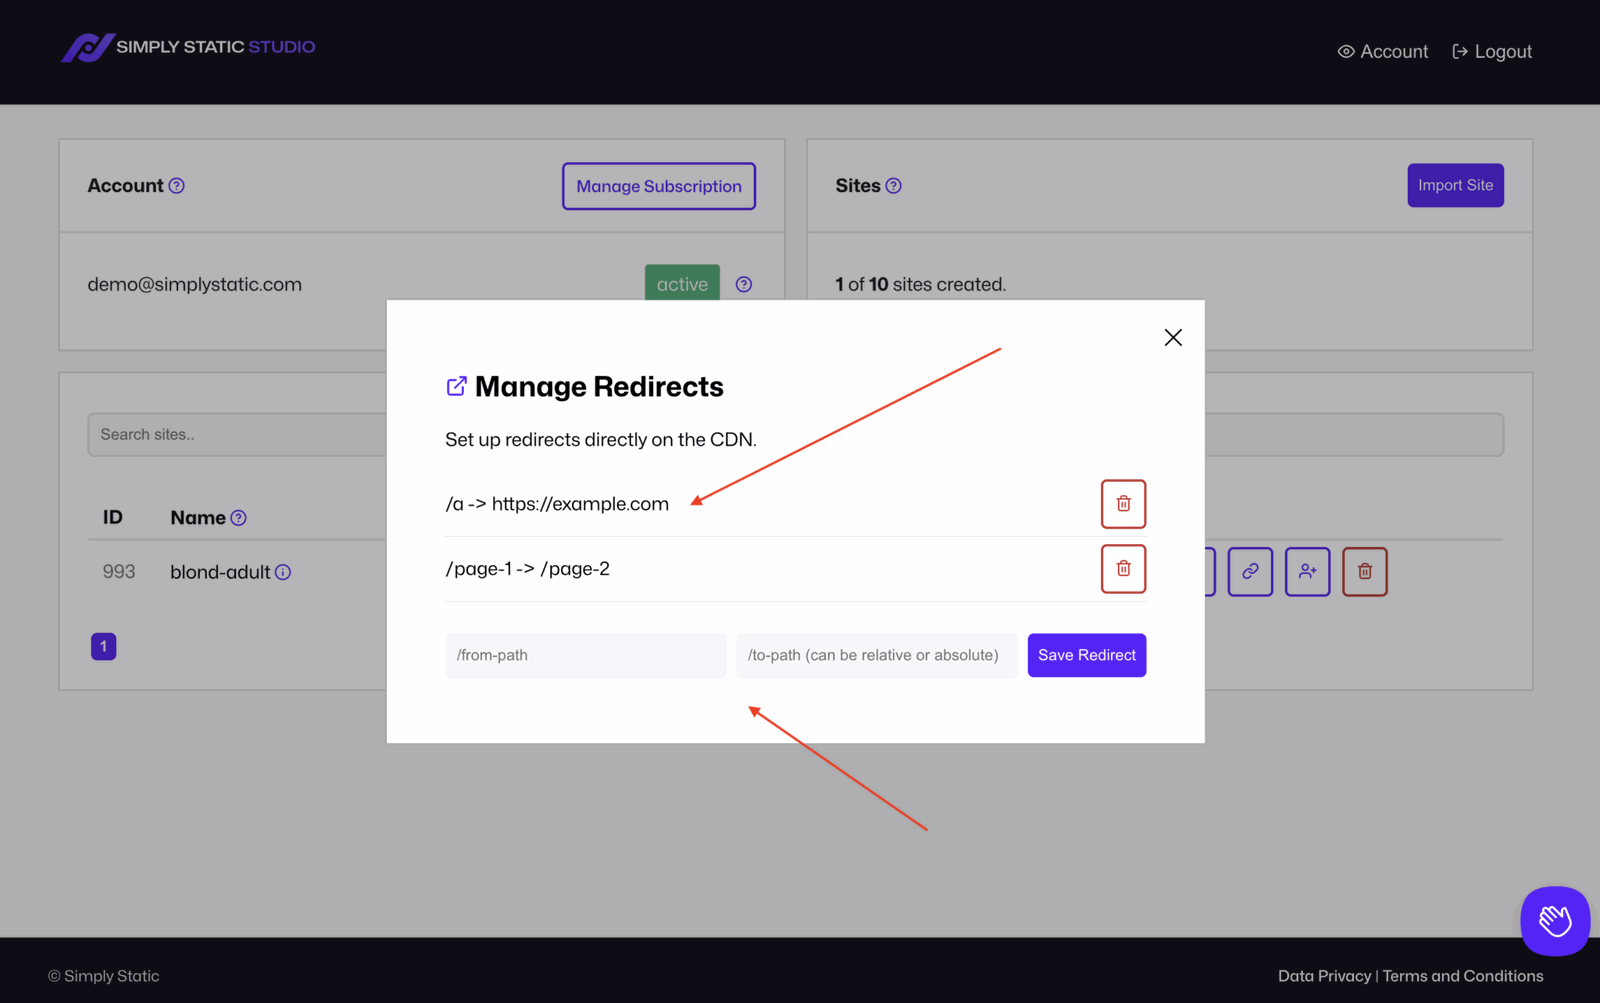Delete the /page-1 to /page-2 redirect
This screenshot has width=1600, height=1003.
click(1123, 568)
